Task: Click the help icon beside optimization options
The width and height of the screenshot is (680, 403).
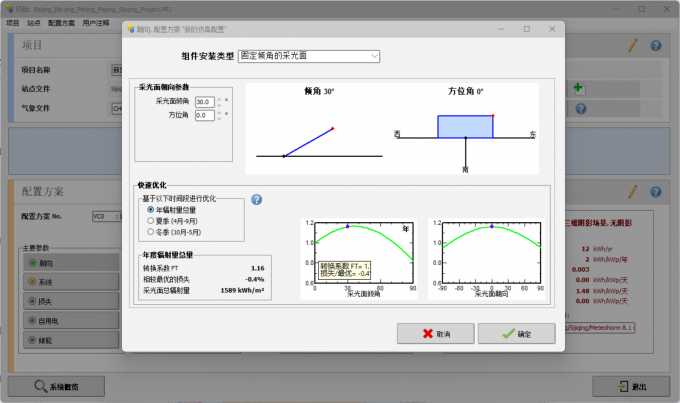Action: pyautogui.click(x=256, y=200)
